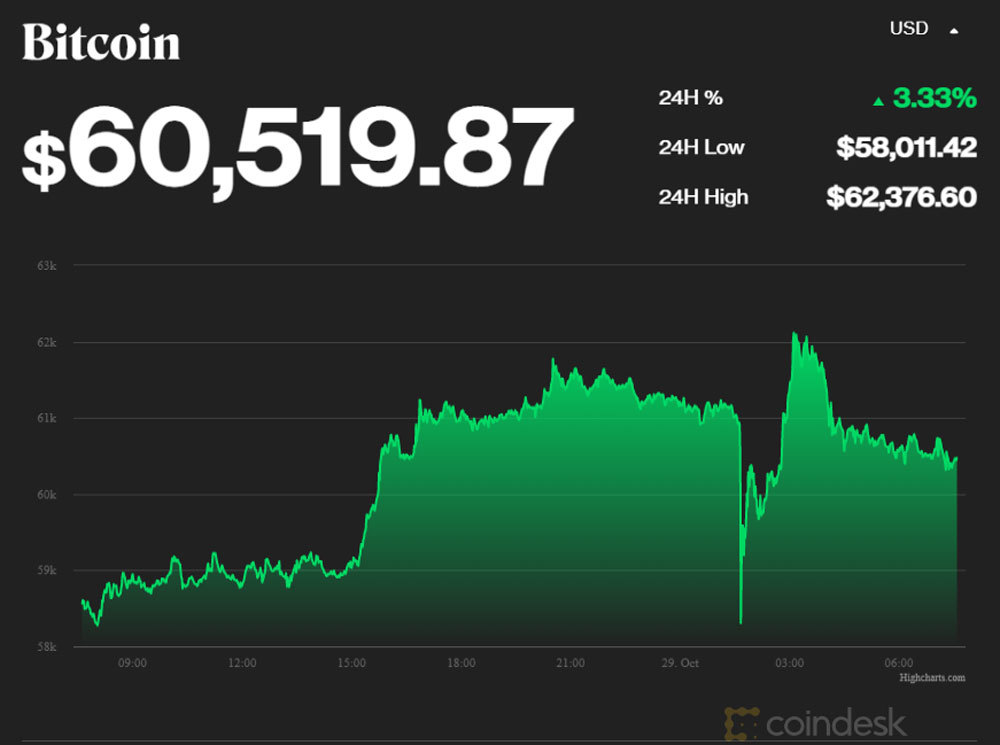Click the 21:00 time axis label
Screen dimensions: 1000x745
(x=571, y=662)
